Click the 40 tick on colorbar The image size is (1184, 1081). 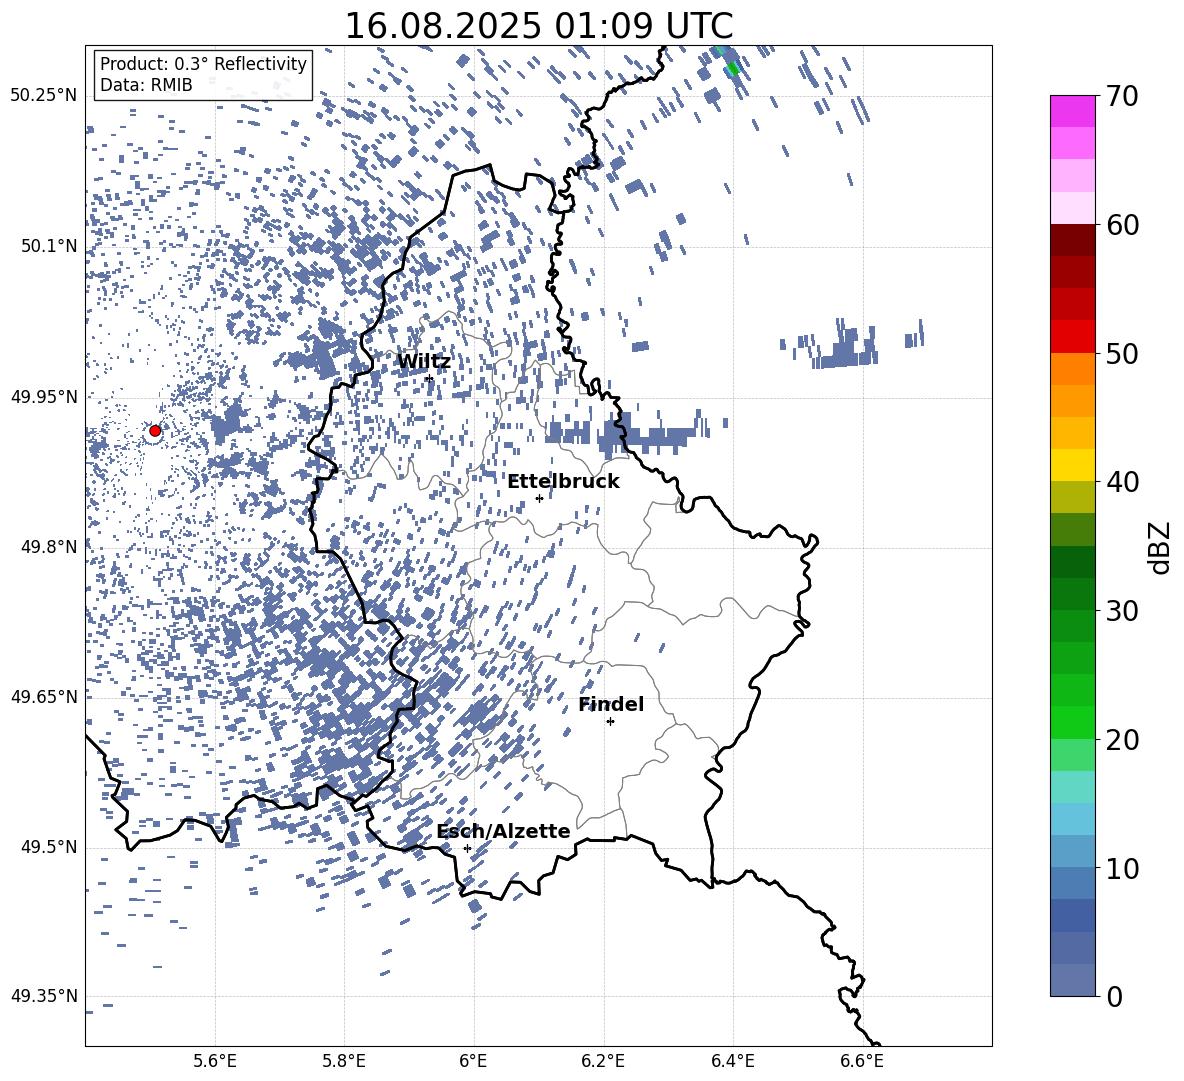(x=1122, y=482)
